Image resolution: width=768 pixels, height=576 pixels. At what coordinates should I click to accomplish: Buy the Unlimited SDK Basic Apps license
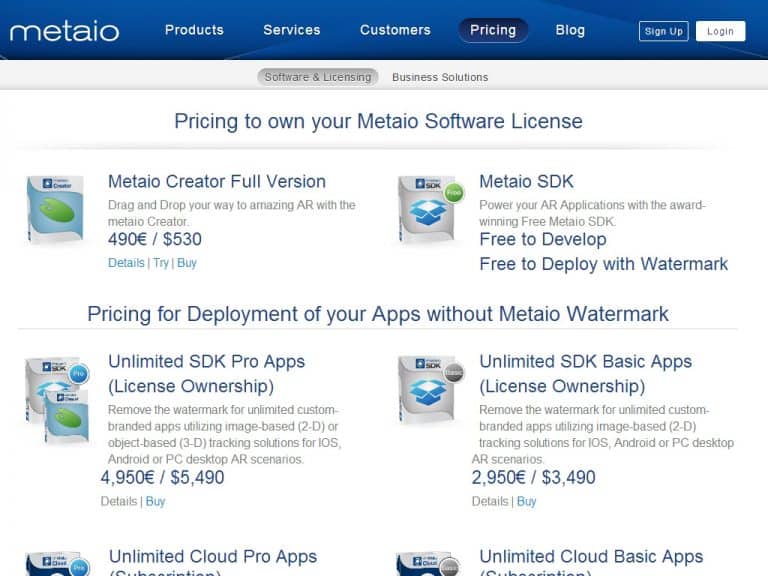(x=526, y=501)
